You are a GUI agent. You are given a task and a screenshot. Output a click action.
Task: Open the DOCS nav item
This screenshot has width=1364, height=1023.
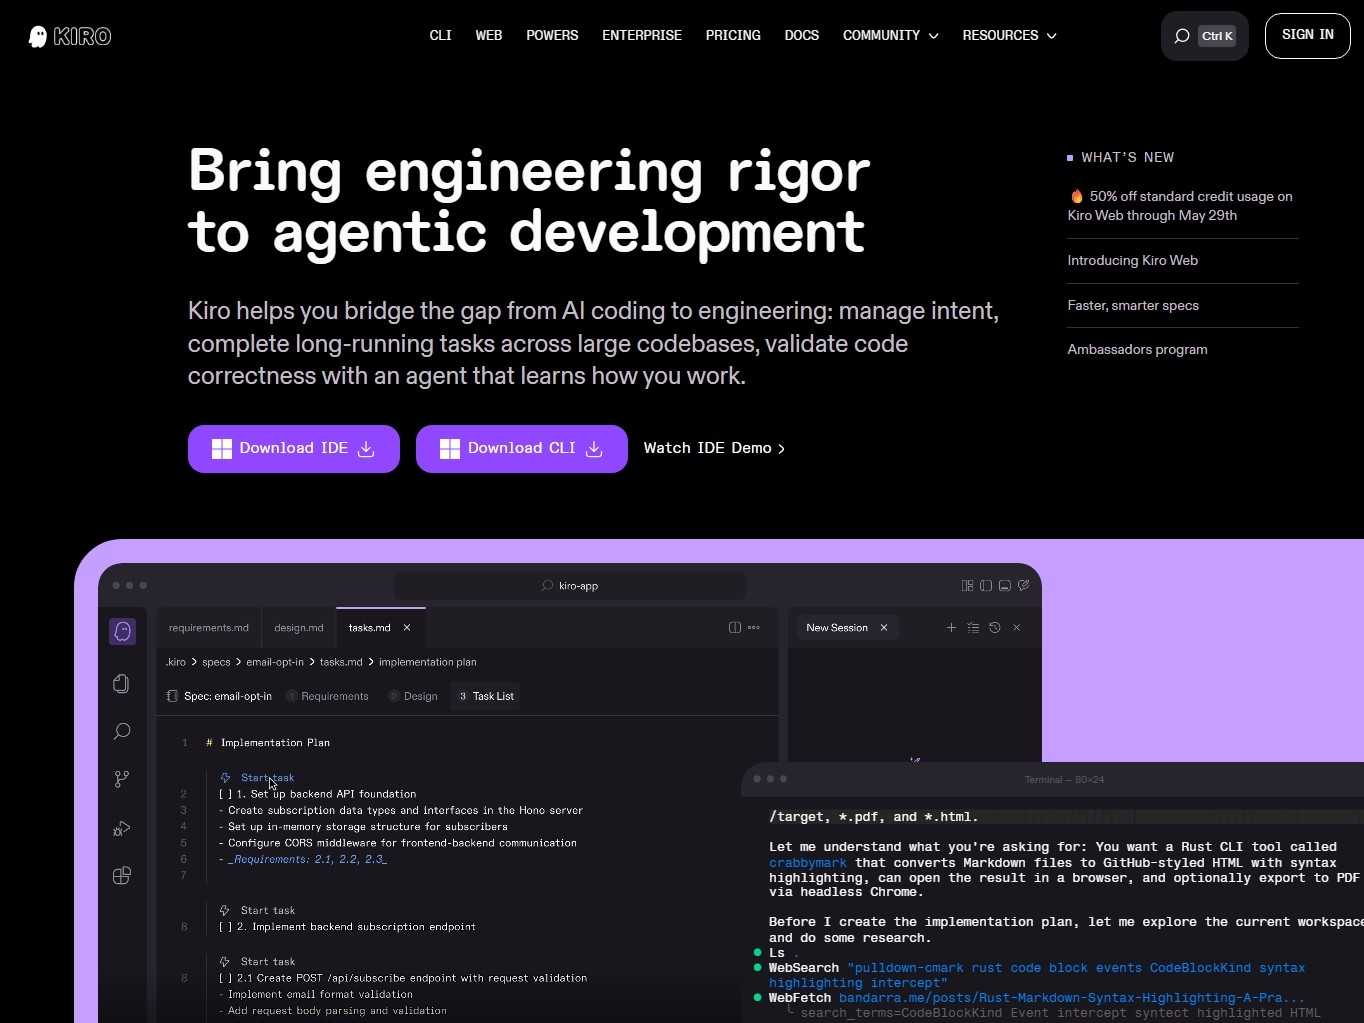point(802,36)
